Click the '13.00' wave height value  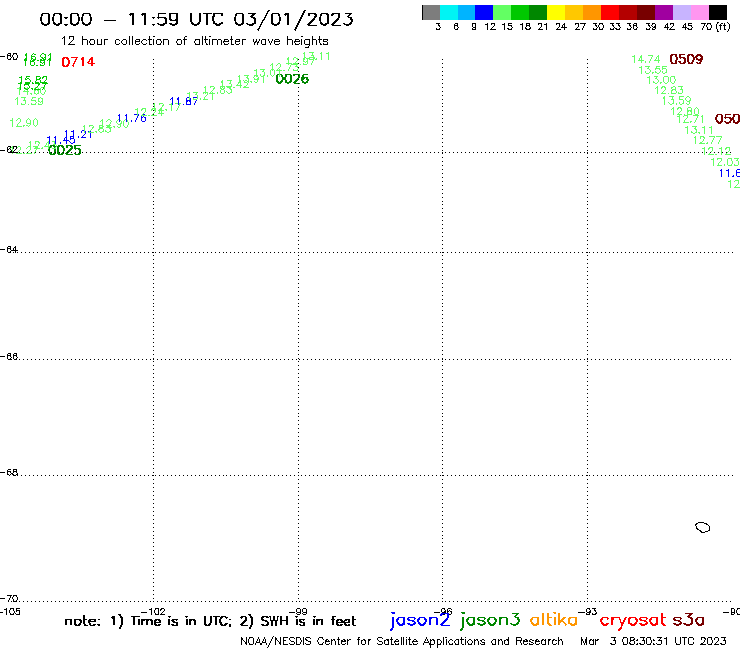point(661,80)
